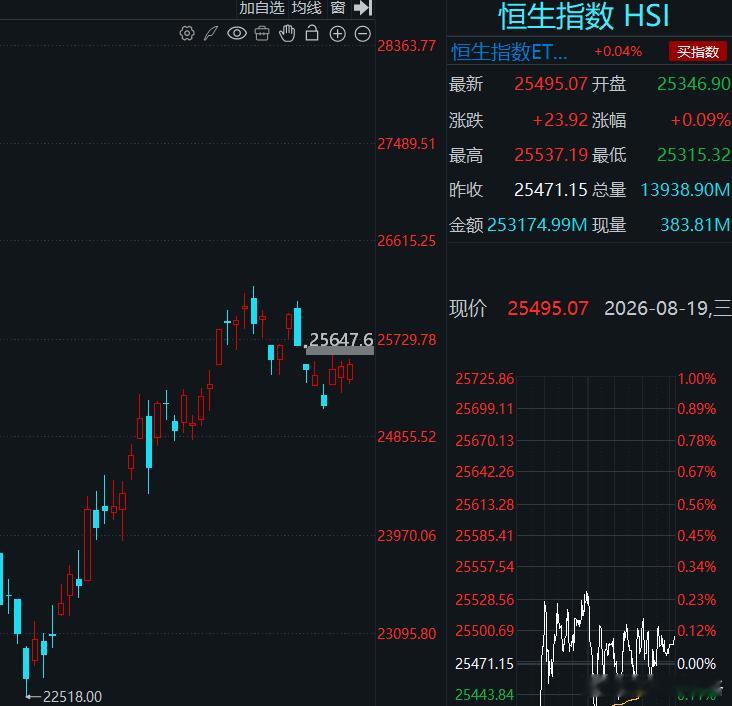732x706 pixels.
Task: Select the 开盘 value 25346.90
Action: pos(694,84)
